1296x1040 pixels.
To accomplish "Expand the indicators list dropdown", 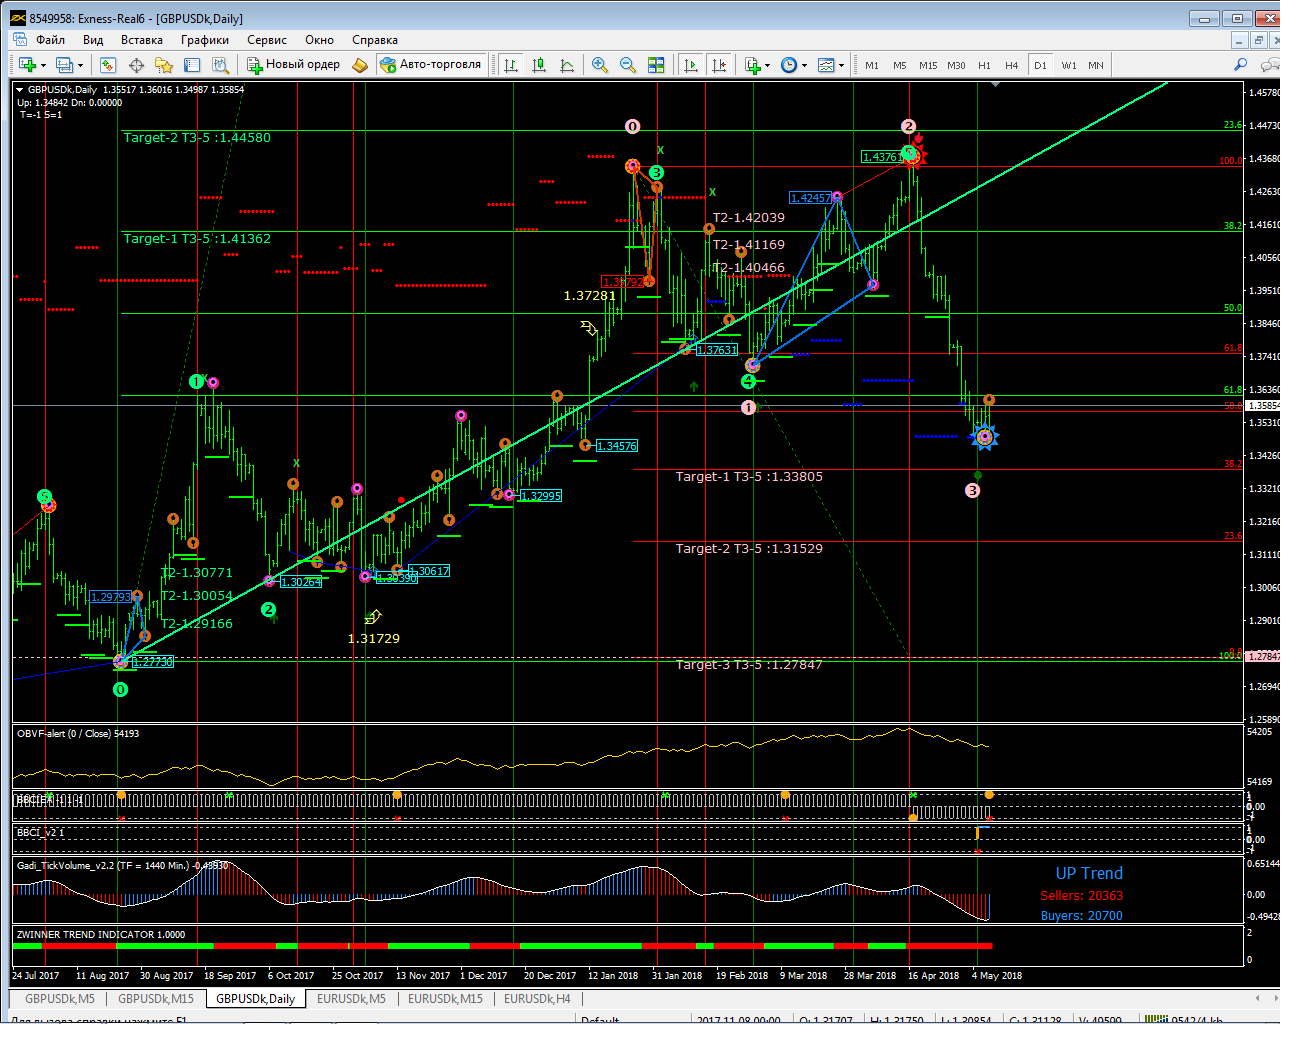I will (x=767, y=66).
